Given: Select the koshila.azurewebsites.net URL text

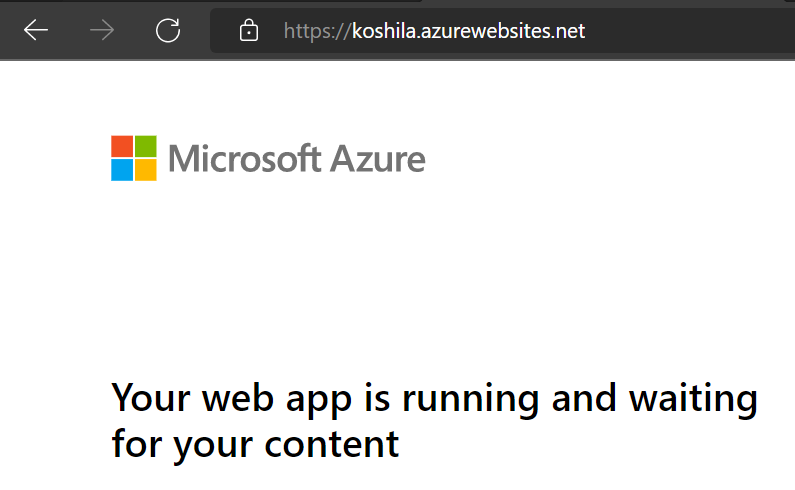Looking at the screenshot, I should click(468, 31).
